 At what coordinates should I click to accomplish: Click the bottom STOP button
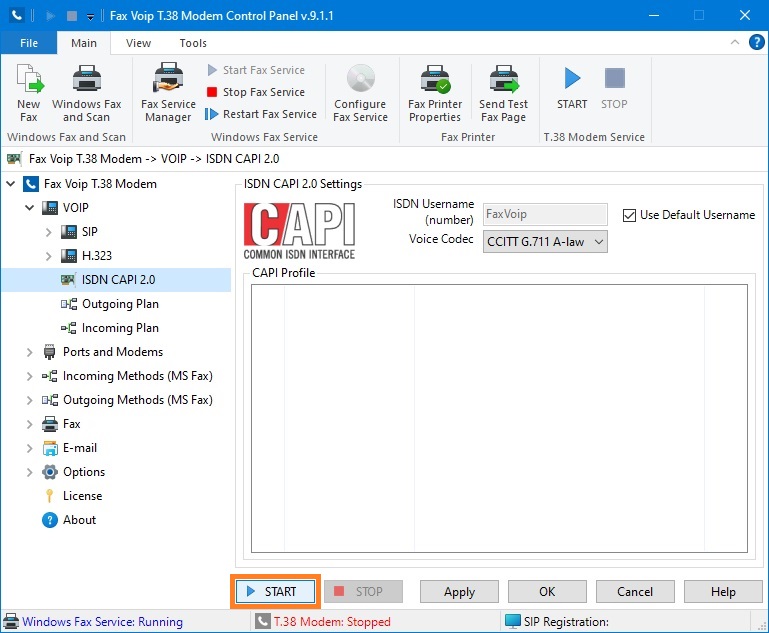pos(363,592)
